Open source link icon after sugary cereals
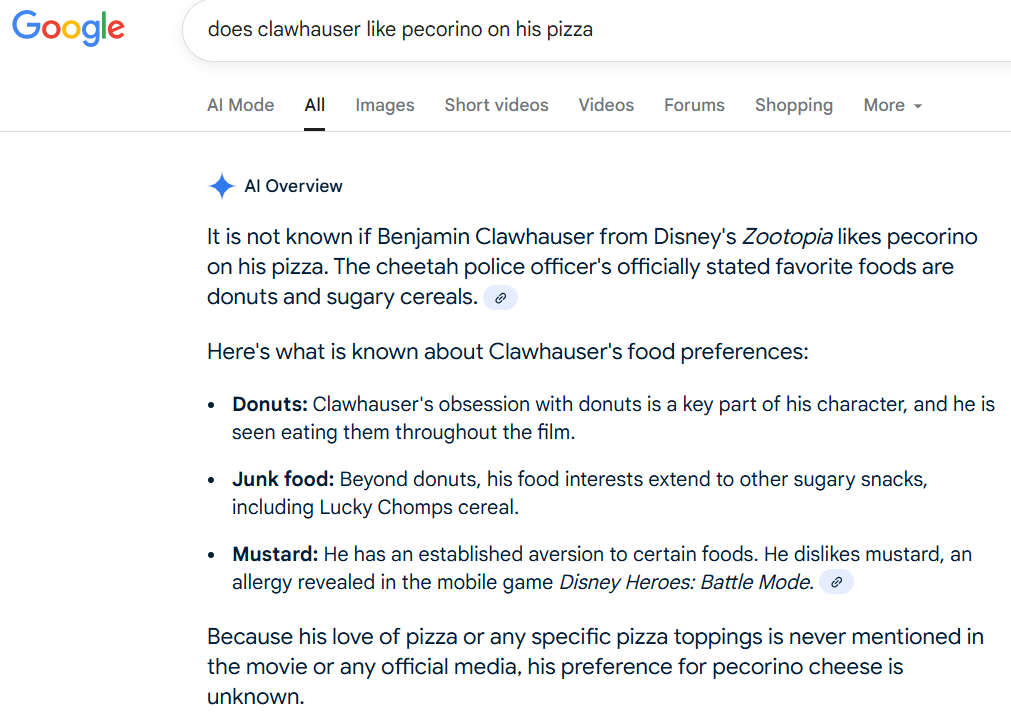 tap(500, 298)
